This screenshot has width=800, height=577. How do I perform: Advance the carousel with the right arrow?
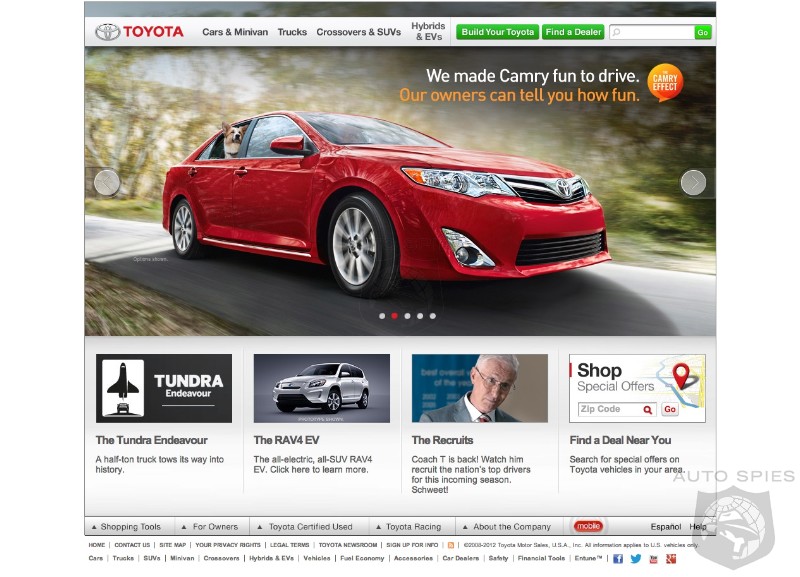[693, 182]
